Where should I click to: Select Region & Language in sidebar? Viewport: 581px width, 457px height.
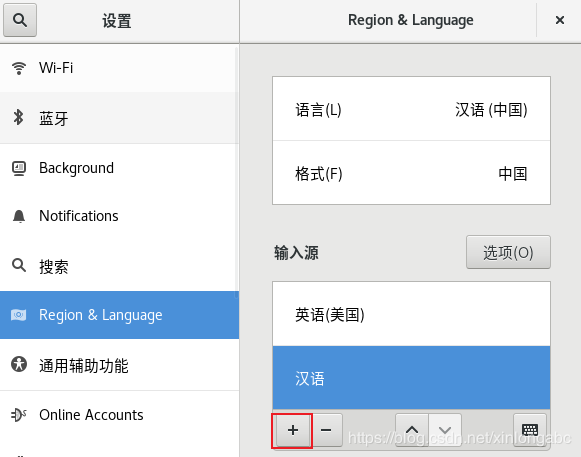(x=119, y=315)
